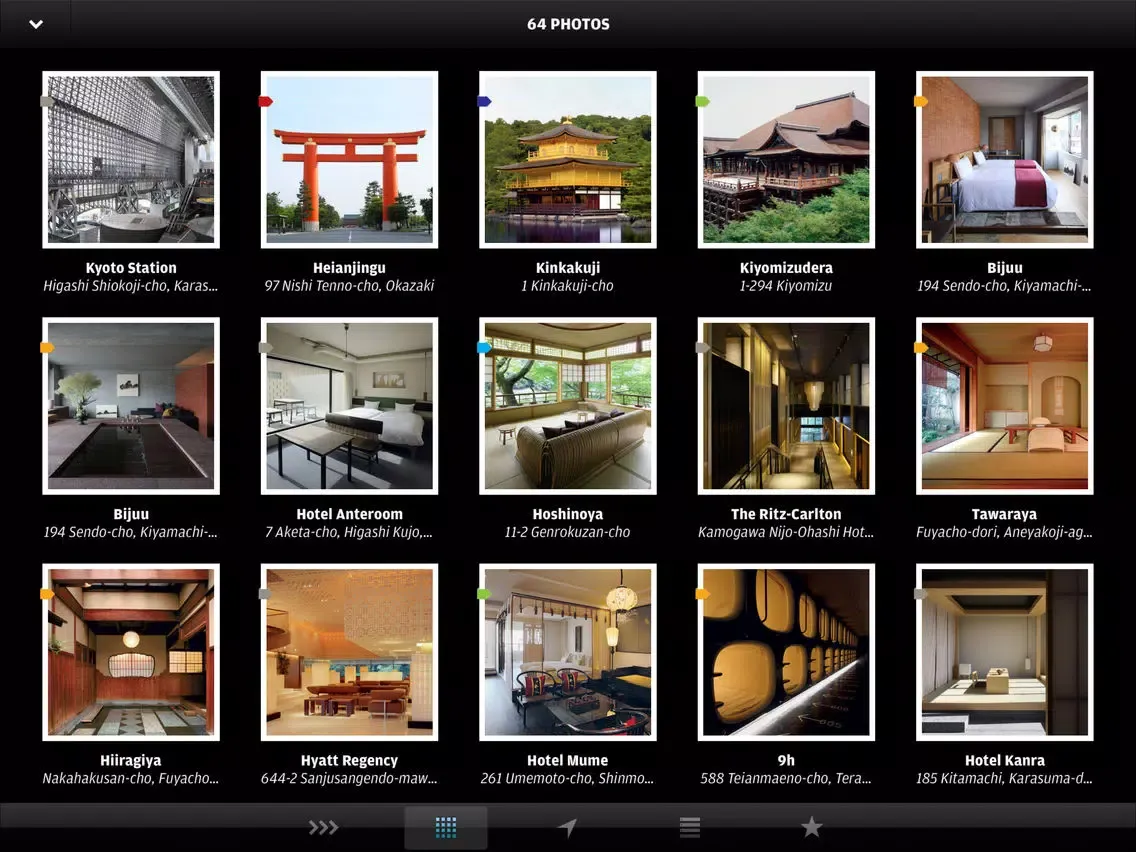Click the 'Hotel Mume' caption
This screenshot has width=1136, height=852.
[568, 760]
